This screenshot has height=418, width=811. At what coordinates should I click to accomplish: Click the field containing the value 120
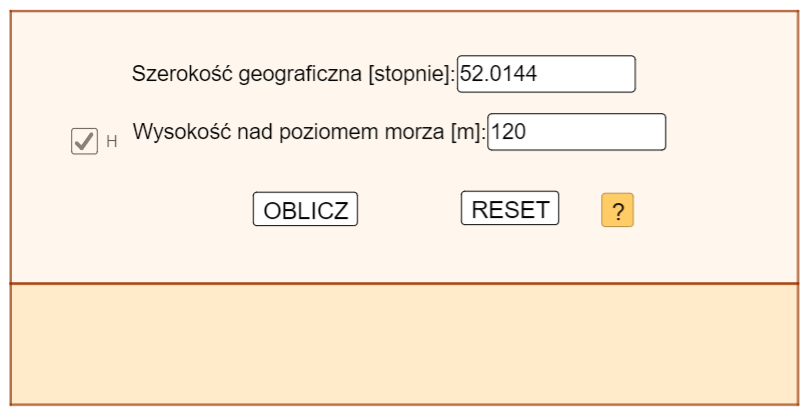pos(576,132)
